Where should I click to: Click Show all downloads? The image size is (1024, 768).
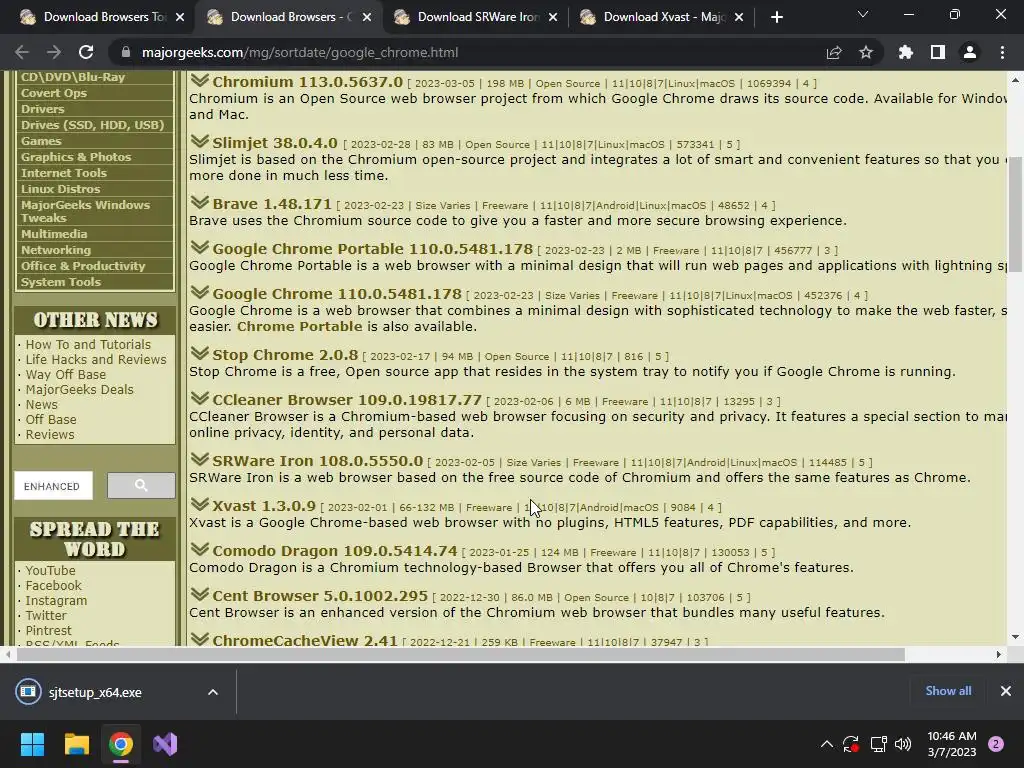point(948,691)
